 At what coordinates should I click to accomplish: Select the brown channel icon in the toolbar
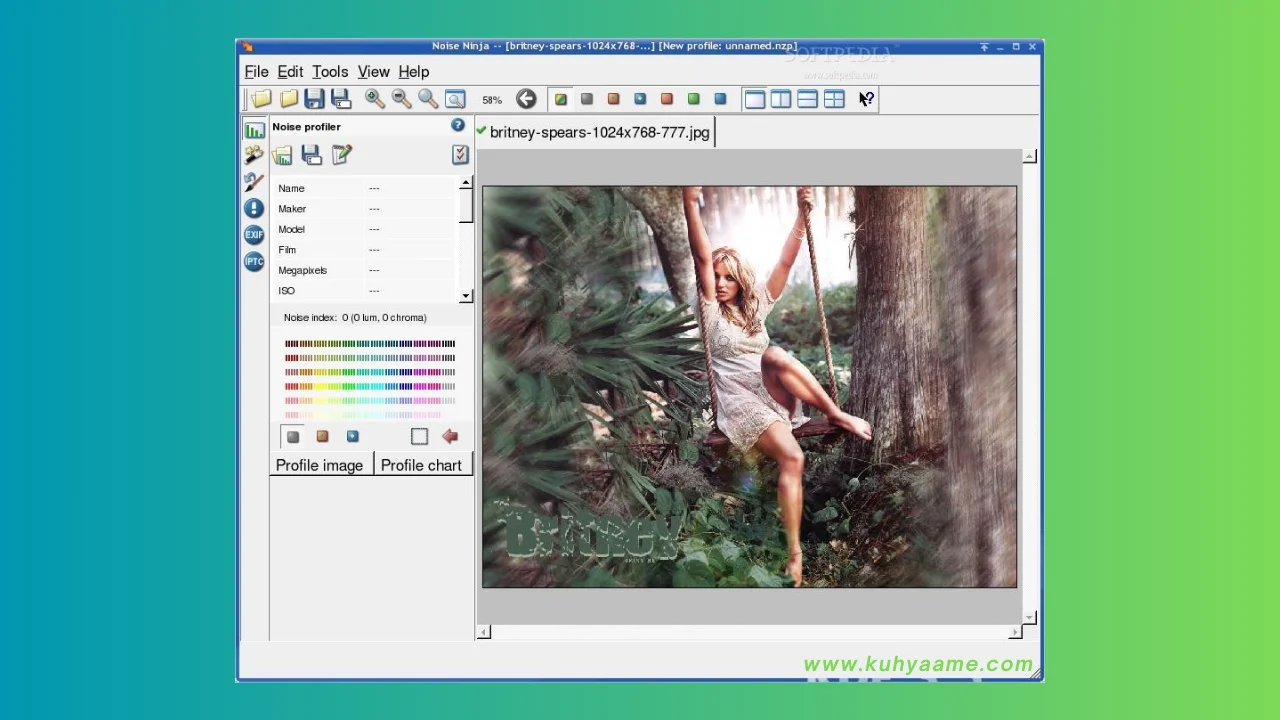pos(613,99)
